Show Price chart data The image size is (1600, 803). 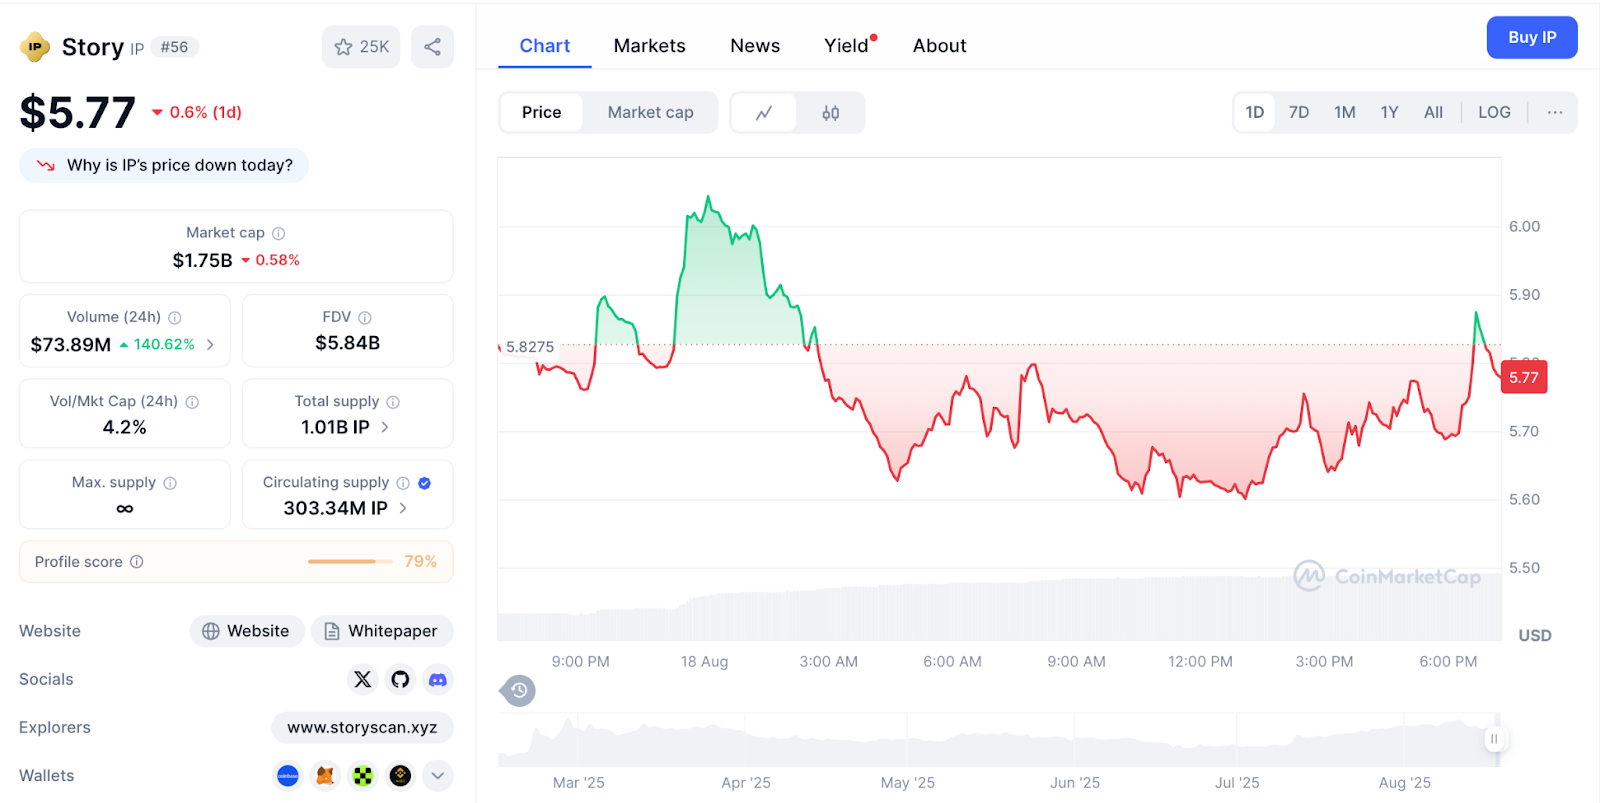click(541, 113)
